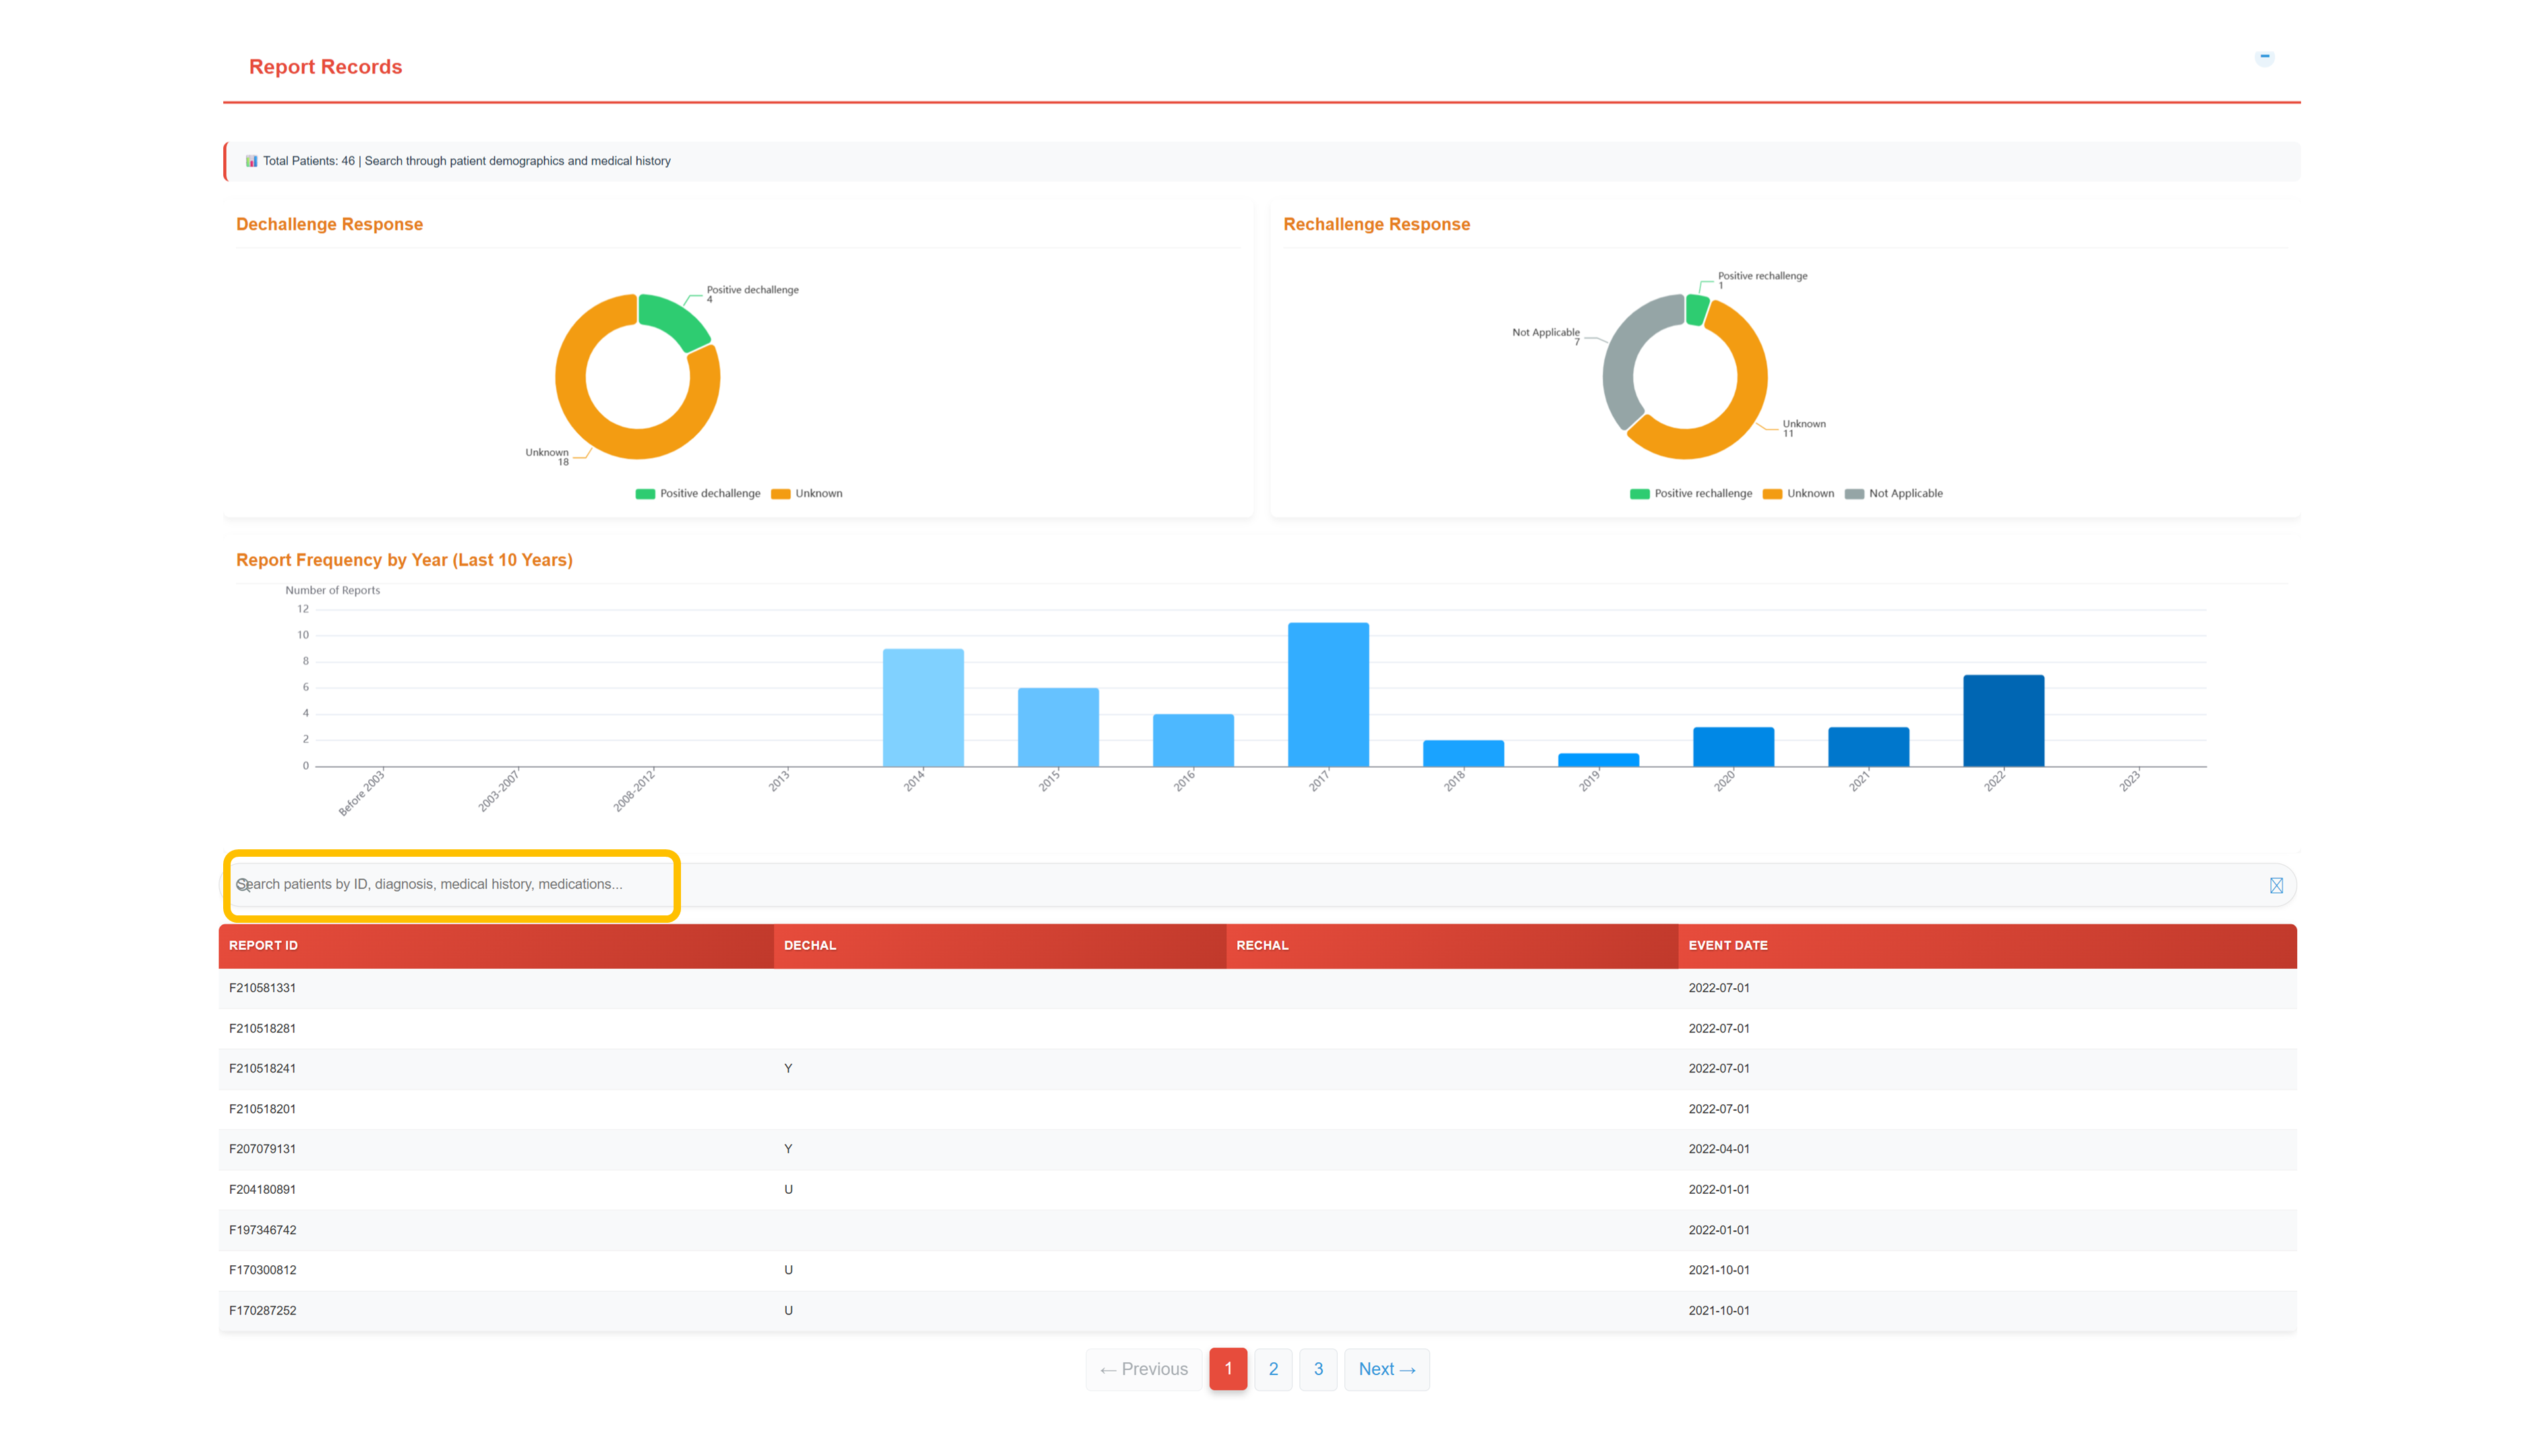Click the Previous page button
The image size is (2523, 1456).
[x=1143, y=1369]
